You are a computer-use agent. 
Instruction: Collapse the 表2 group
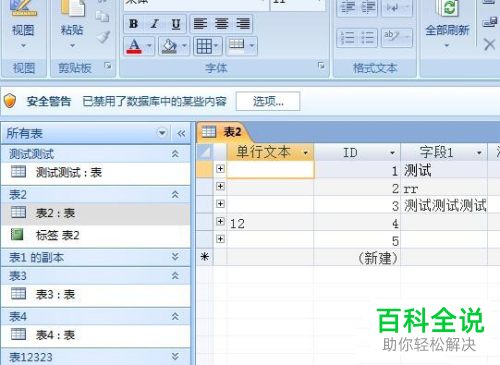[175, 194]
